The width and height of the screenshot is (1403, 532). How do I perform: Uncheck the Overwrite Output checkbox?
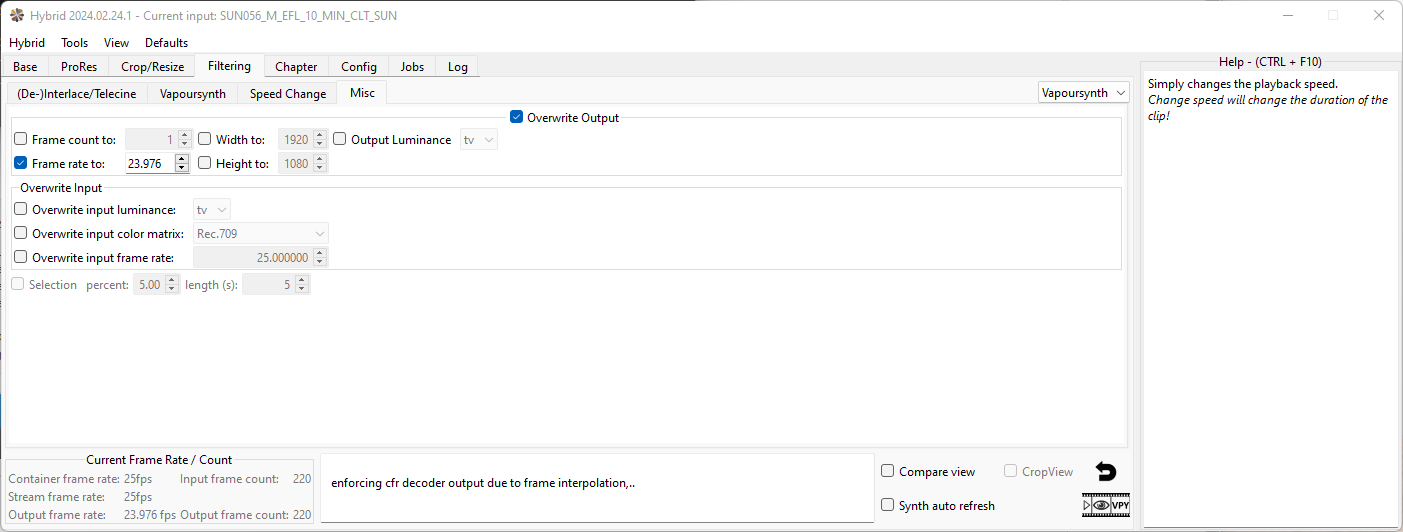click(517, 117)
